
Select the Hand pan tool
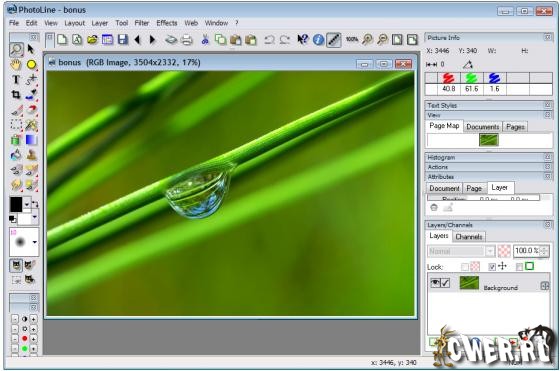pos(16,65)
